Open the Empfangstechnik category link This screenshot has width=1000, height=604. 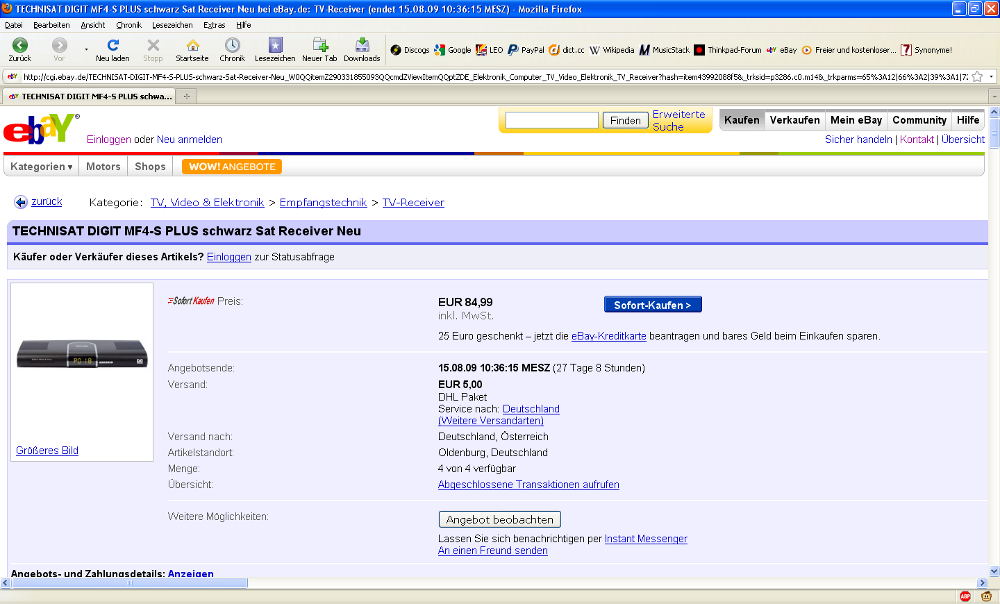[x=323, y=202]
